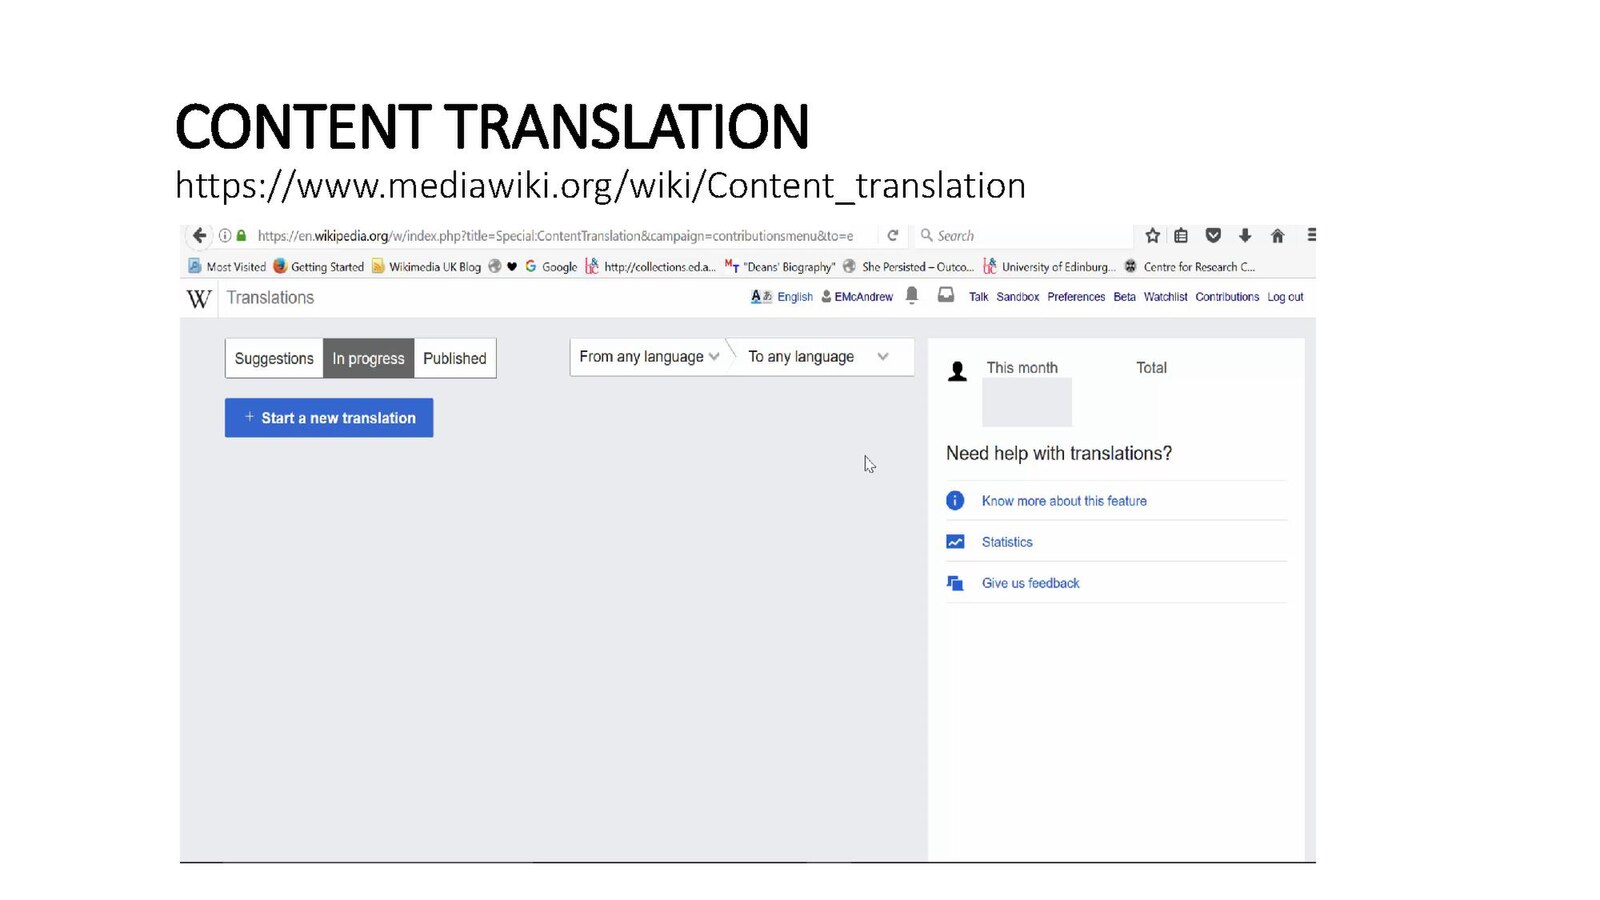Image resolution: width=1600 pixels, height=900 pixels.
Task: Open the Most Visited bookmark
Action: [x=227, y=266]
